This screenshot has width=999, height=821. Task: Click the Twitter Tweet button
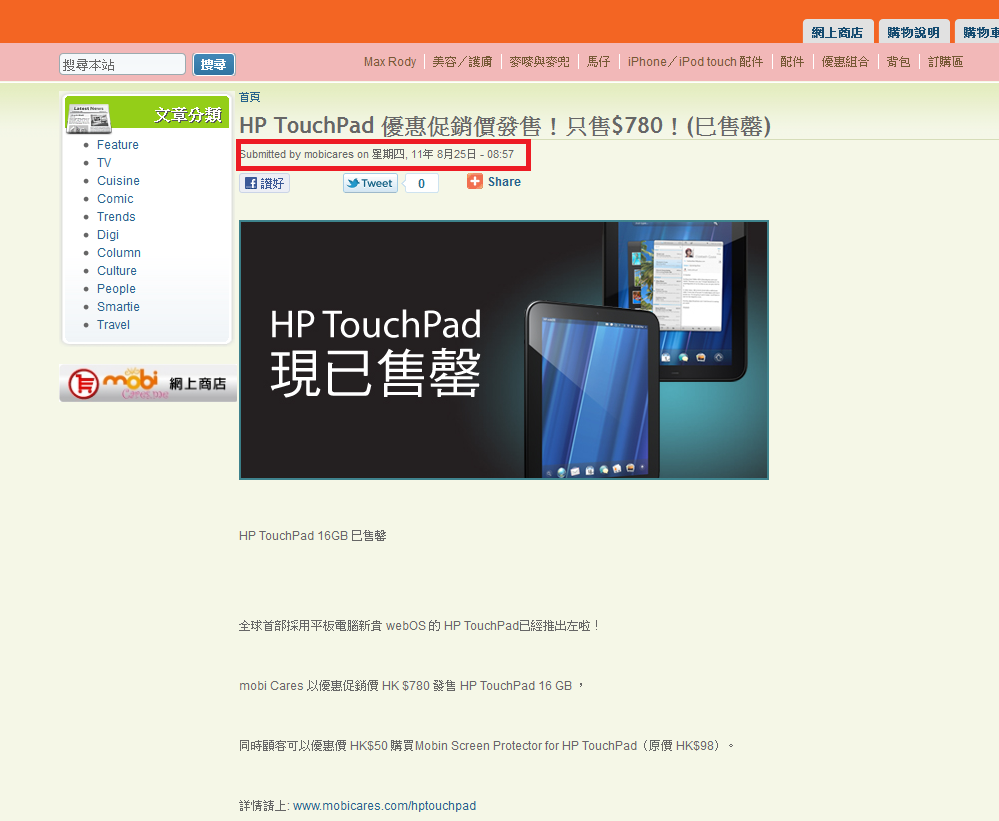(x=370, y=183)
